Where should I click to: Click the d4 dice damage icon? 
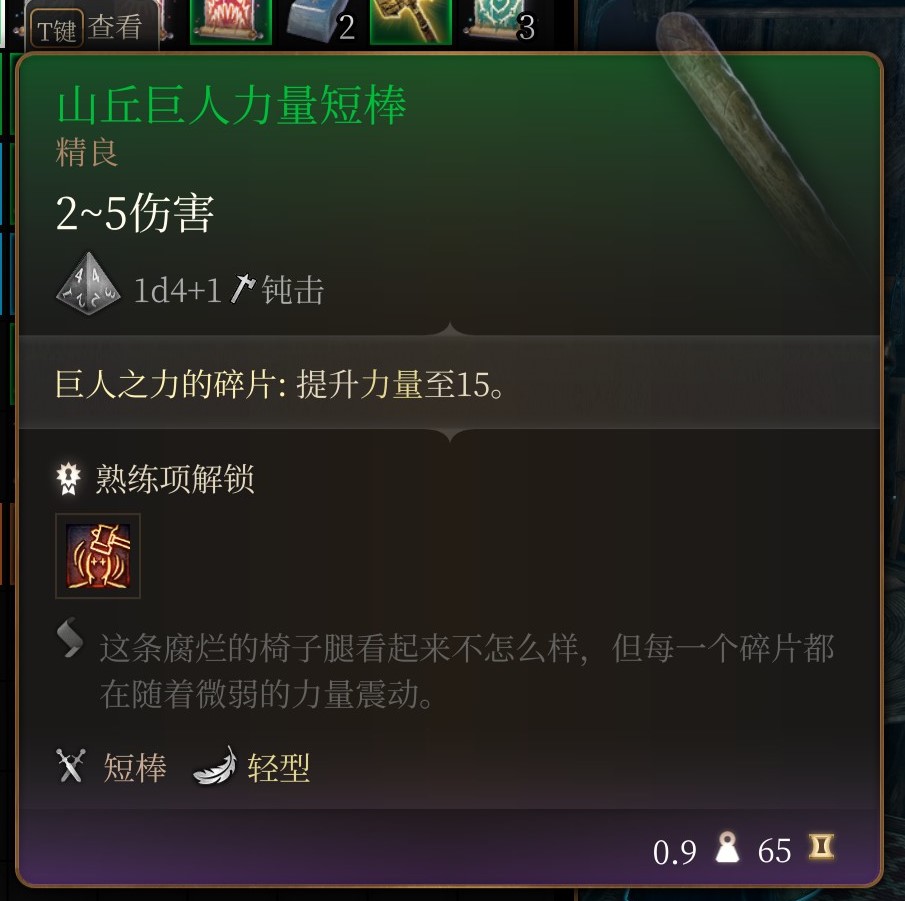[x=88, y=285]
